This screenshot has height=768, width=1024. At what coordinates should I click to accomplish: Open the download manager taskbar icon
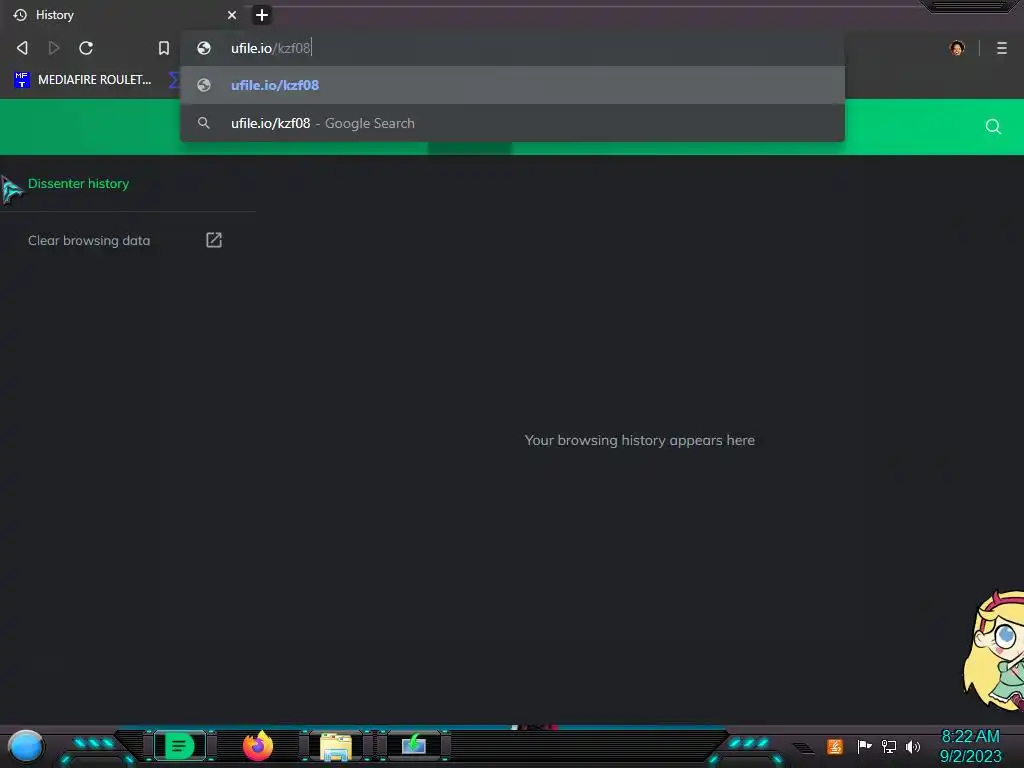[414, 745]
